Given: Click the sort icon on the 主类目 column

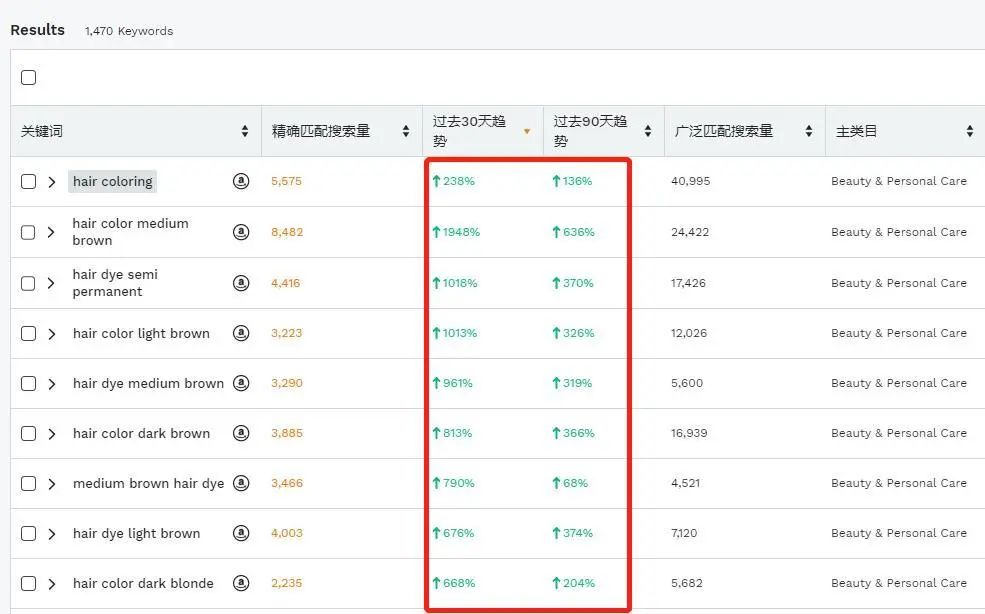Looking at the screenshot, I should pyautogui.click(x=969, y=130).
